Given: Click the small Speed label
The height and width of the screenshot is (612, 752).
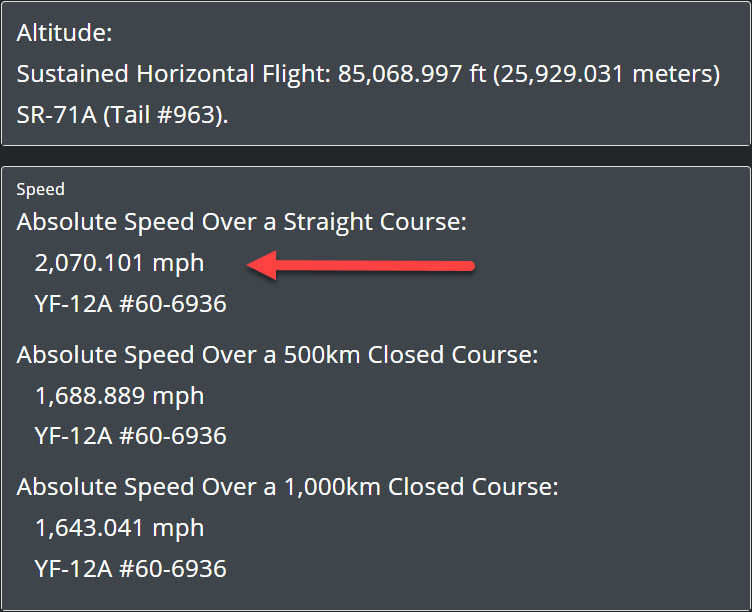Looking at the screenshot, I should 41,189.
